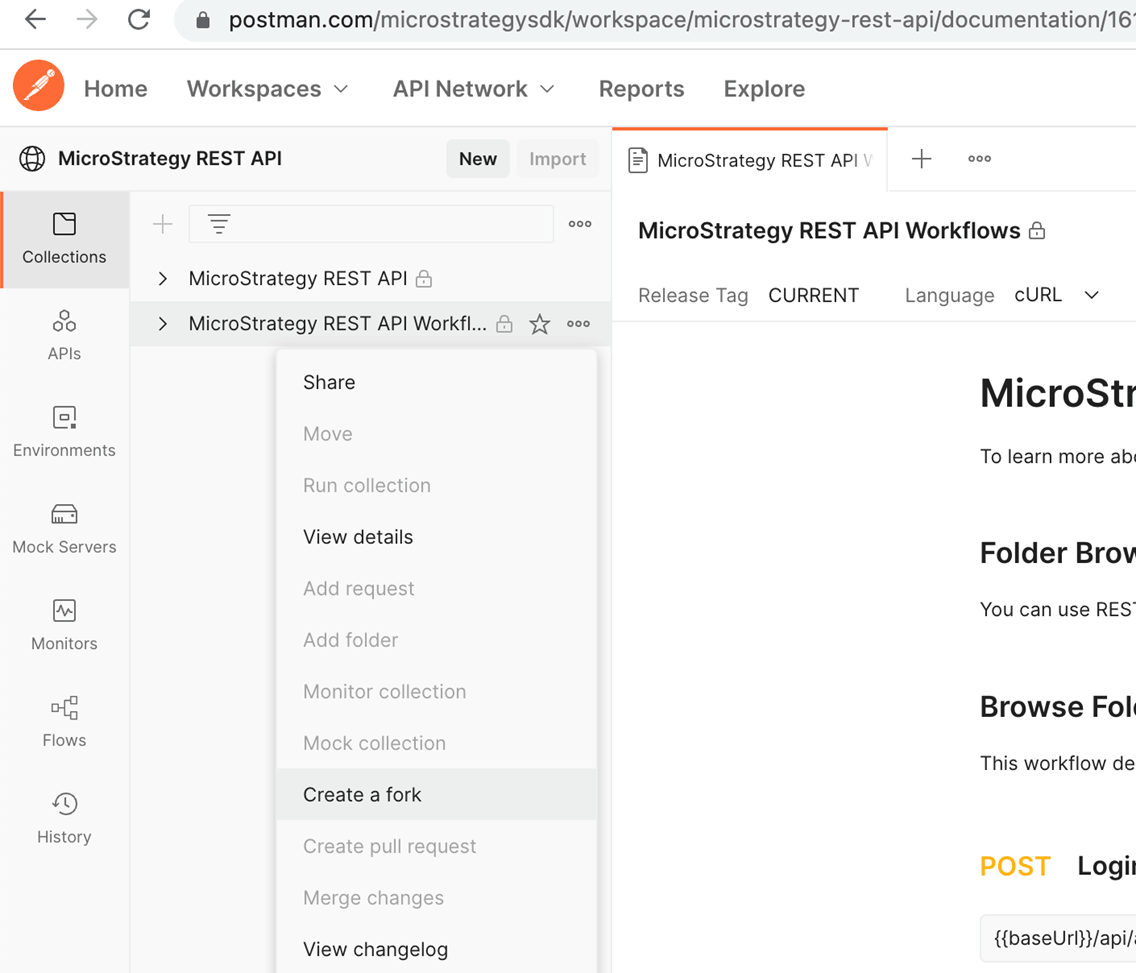Switch to the Collections sidebar tab

64,238
